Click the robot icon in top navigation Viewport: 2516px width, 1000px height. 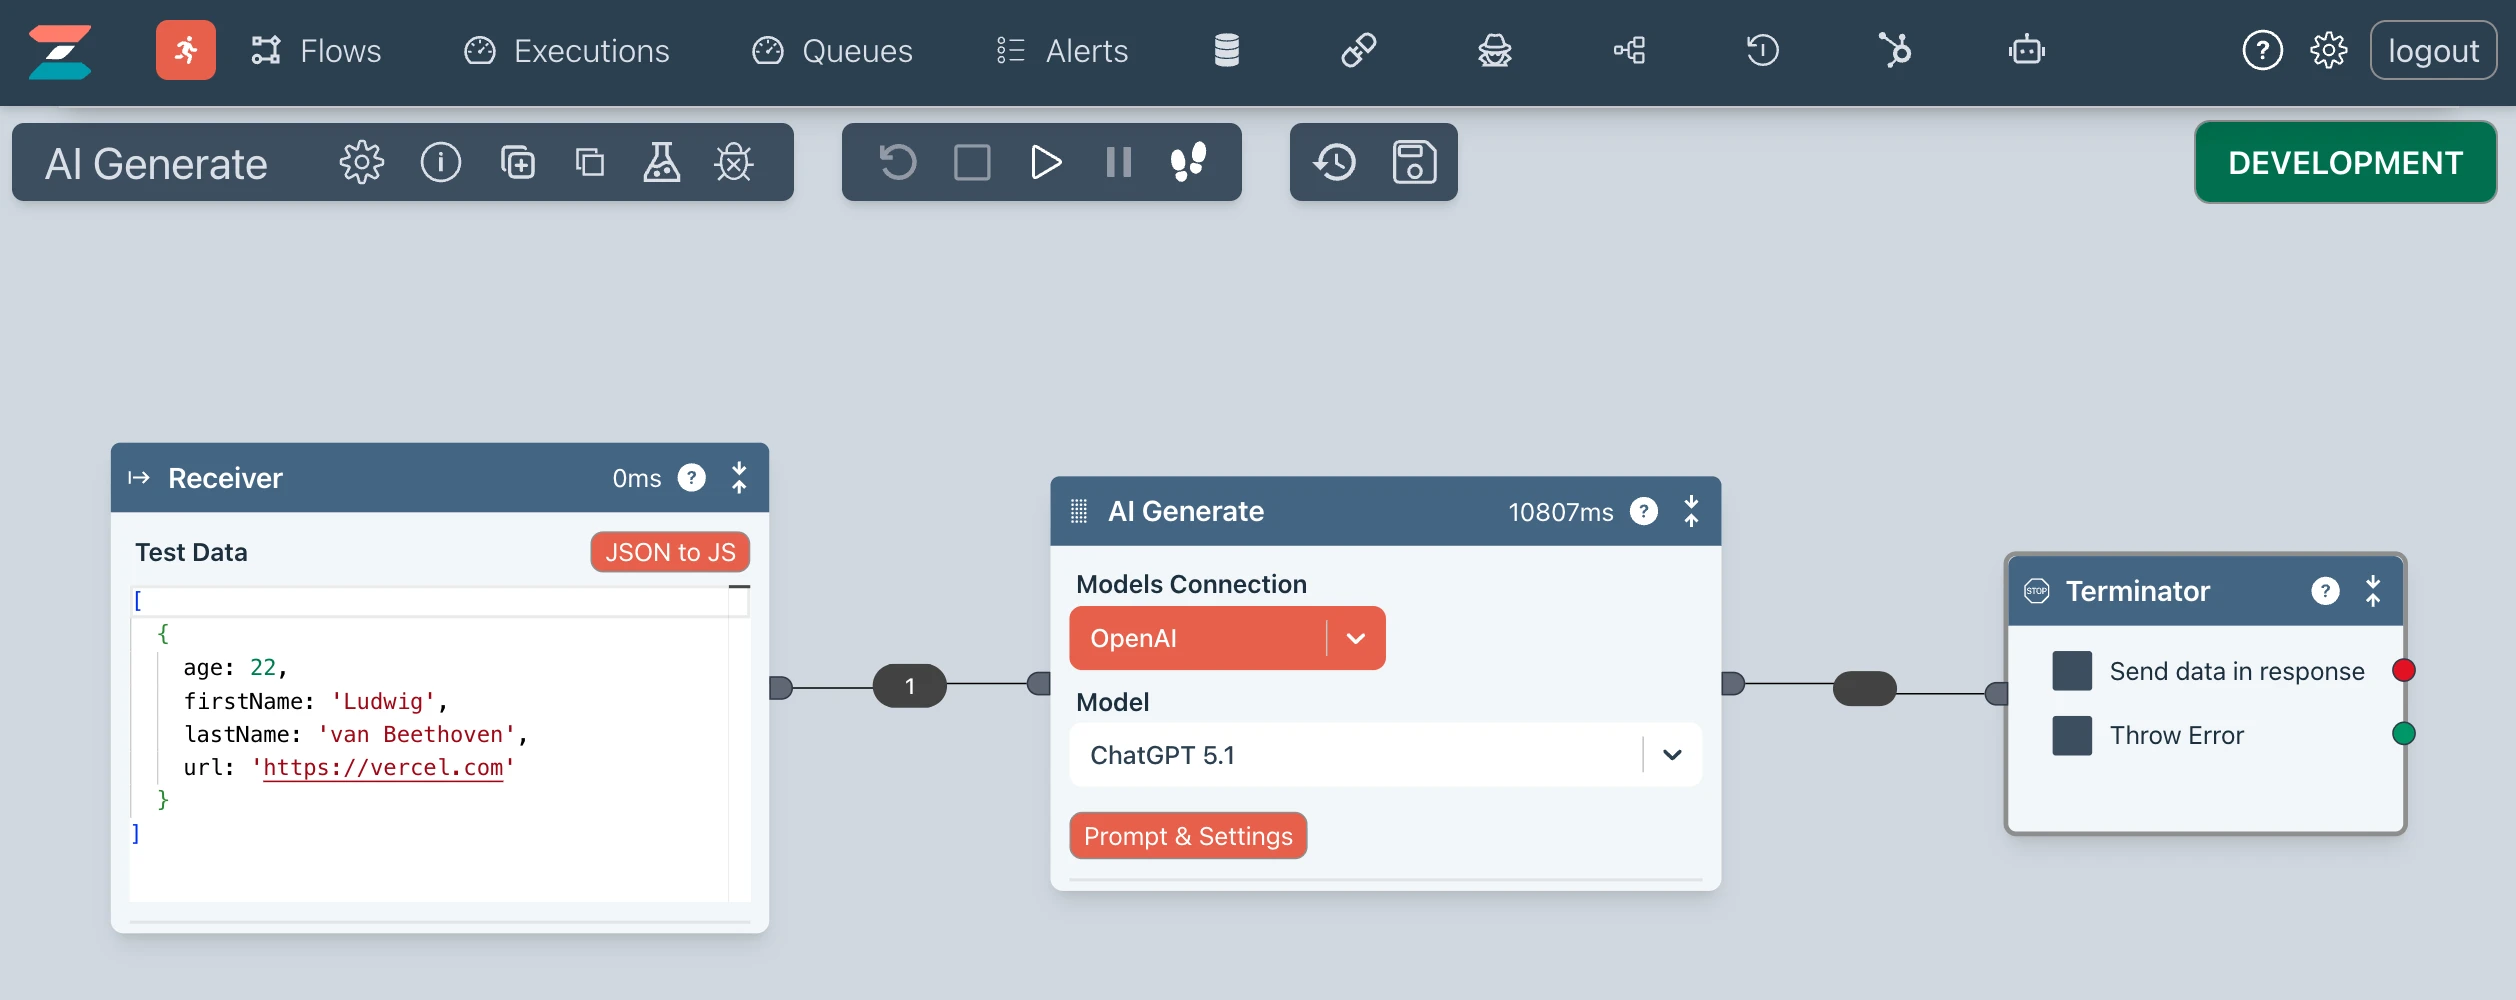(x=2026, y=50)
